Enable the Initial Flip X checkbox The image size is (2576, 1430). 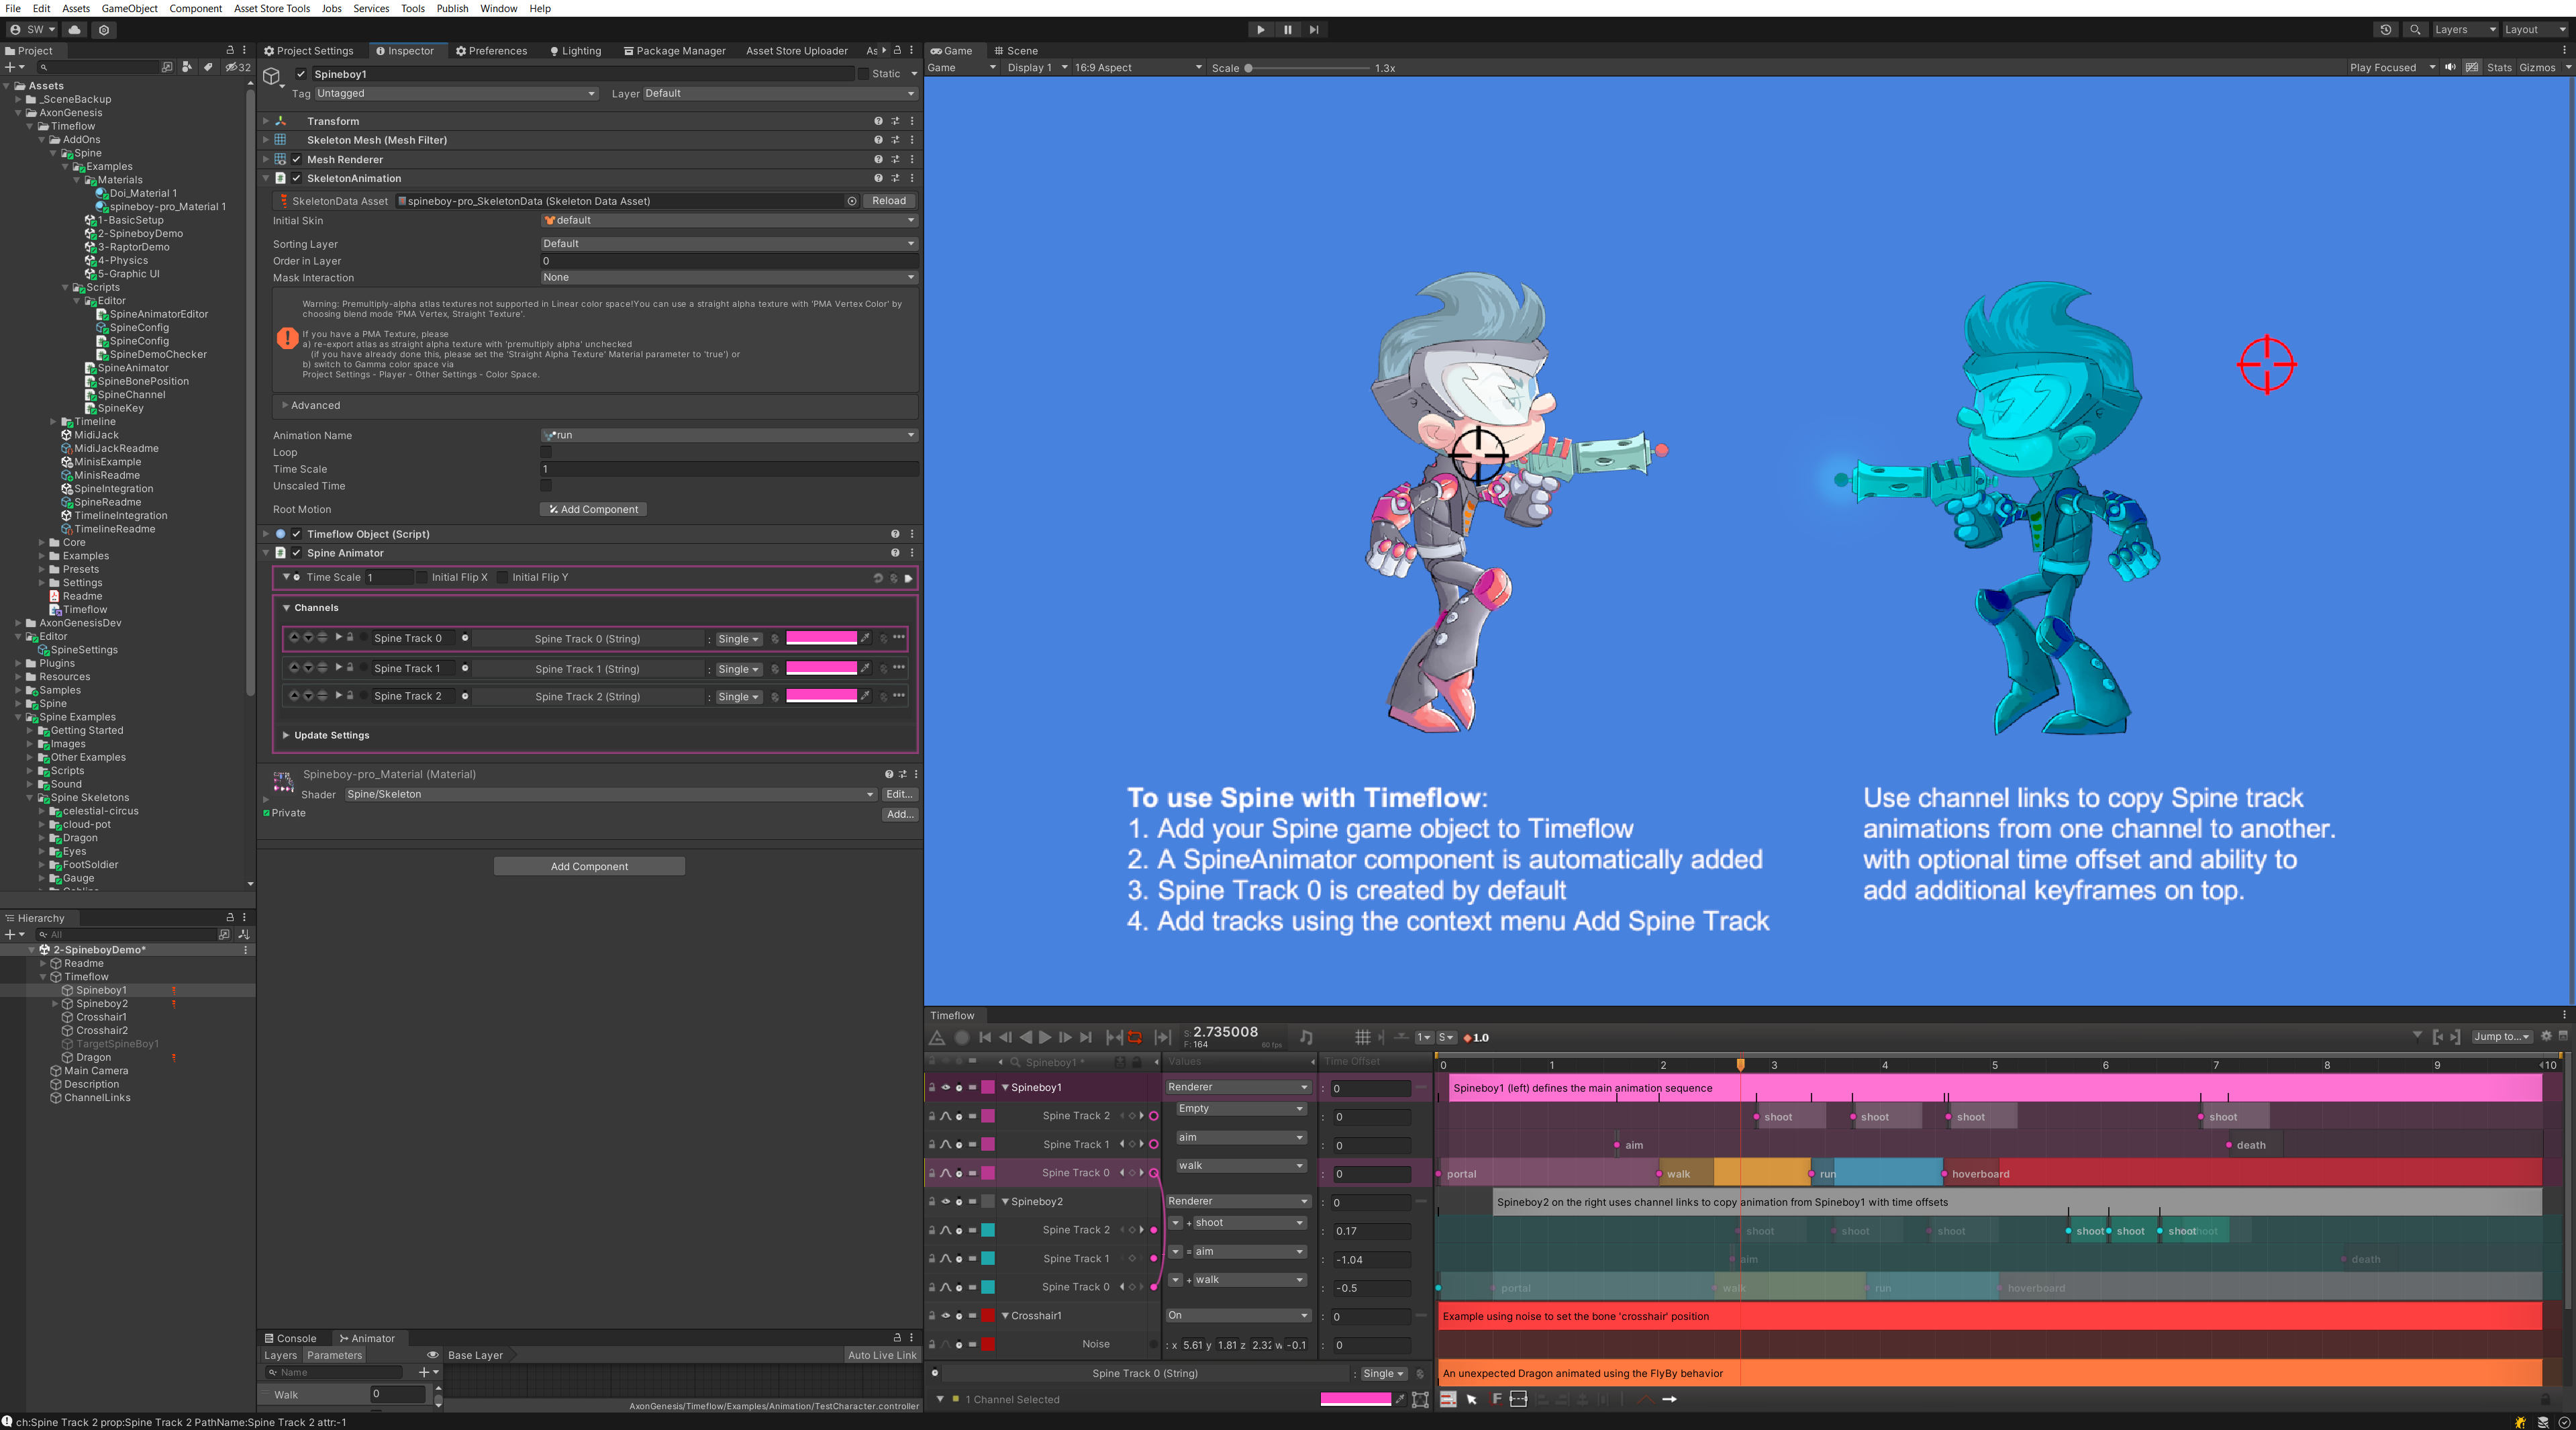[x=422, y=577]
